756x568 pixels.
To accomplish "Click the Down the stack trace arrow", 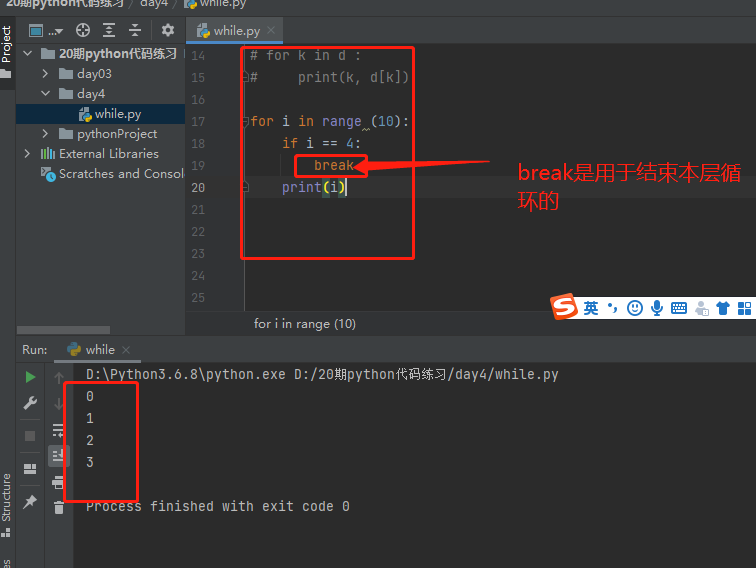I will (59, 404).
